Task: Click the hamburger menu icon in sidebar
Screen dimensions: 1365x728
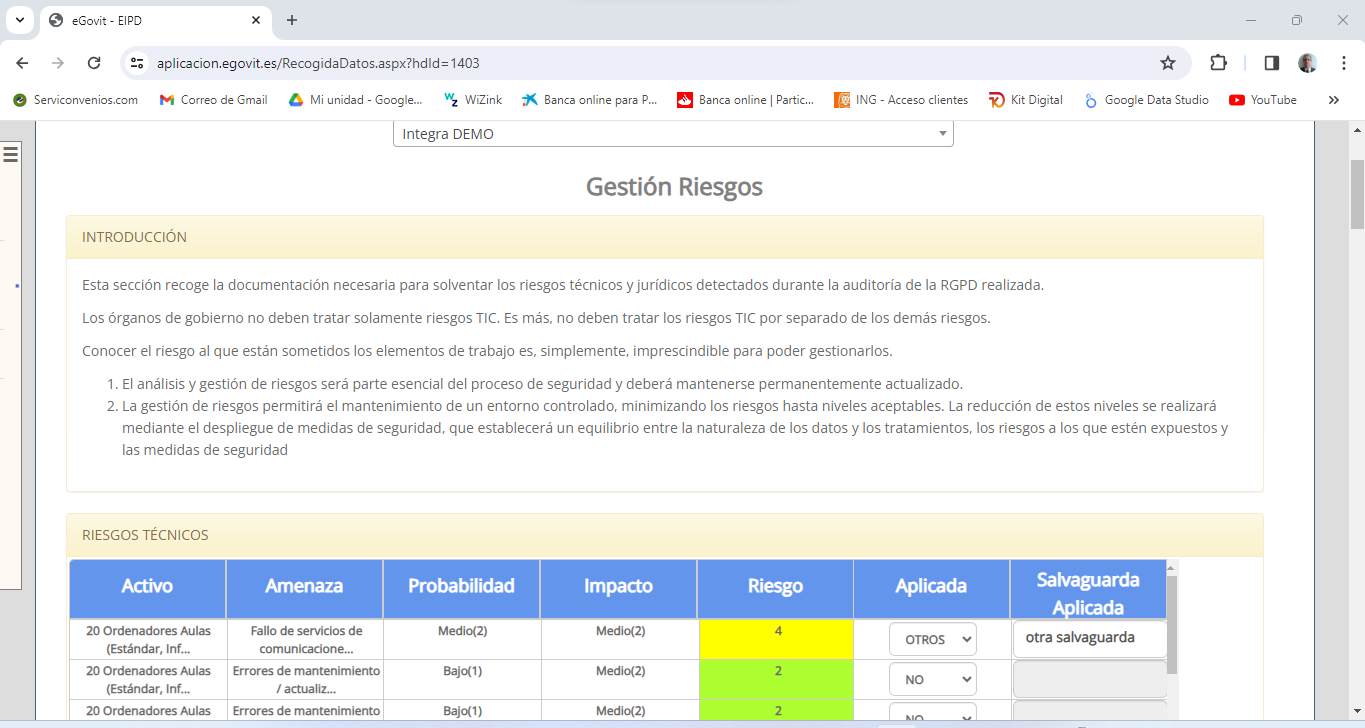Action: click(11, 154)
